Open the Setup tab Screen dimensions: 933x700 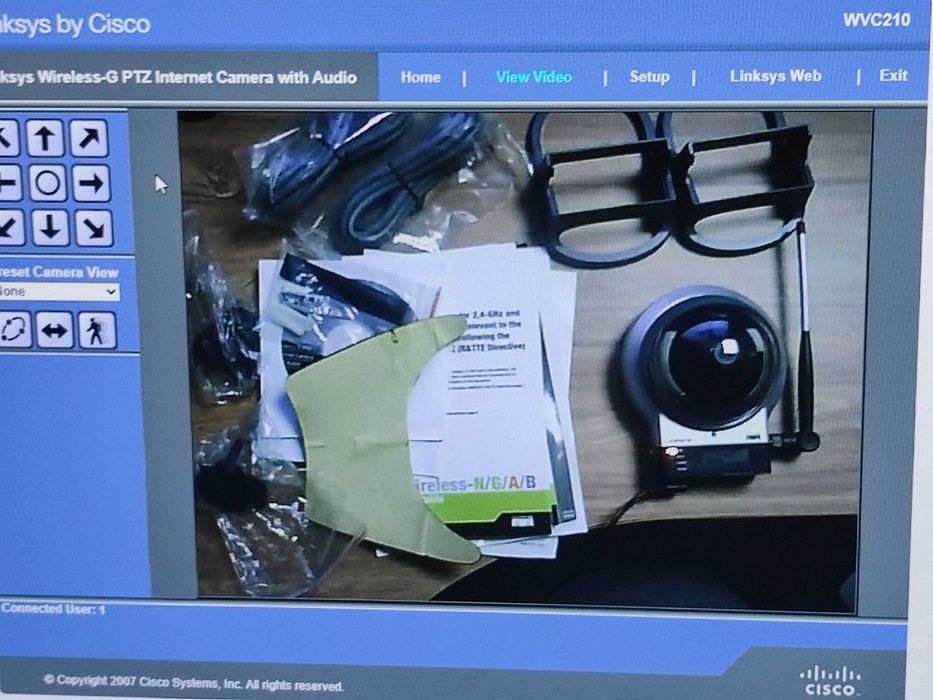tap(649, 77)
